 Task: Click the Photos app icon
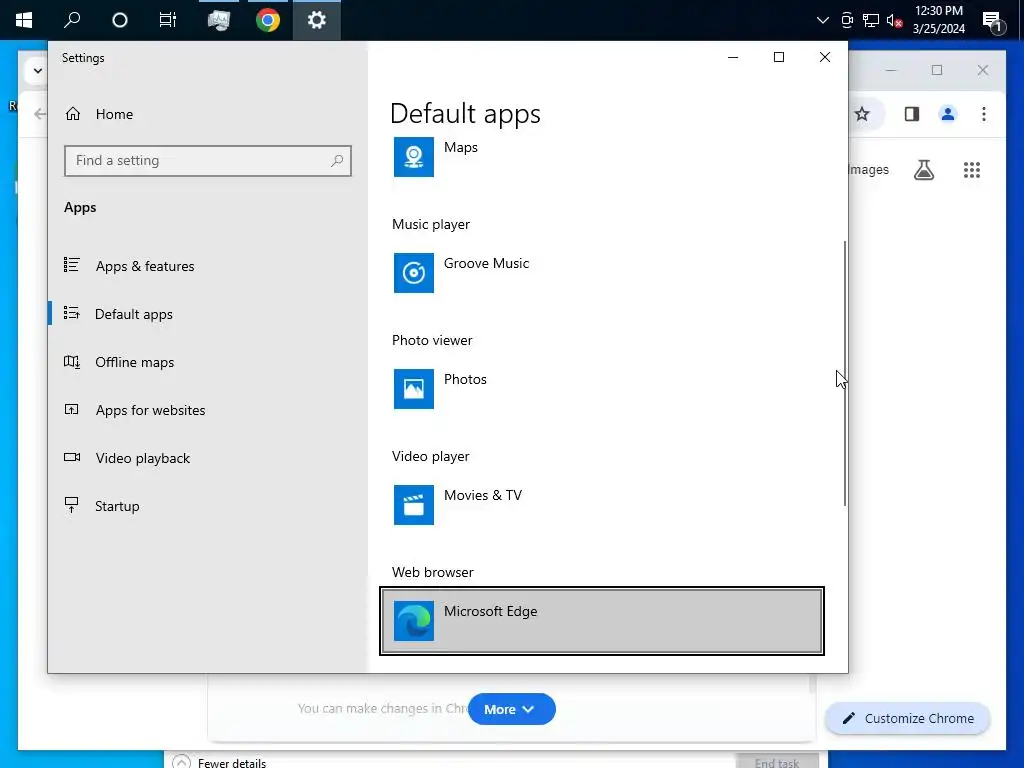[x=413, y=389]
